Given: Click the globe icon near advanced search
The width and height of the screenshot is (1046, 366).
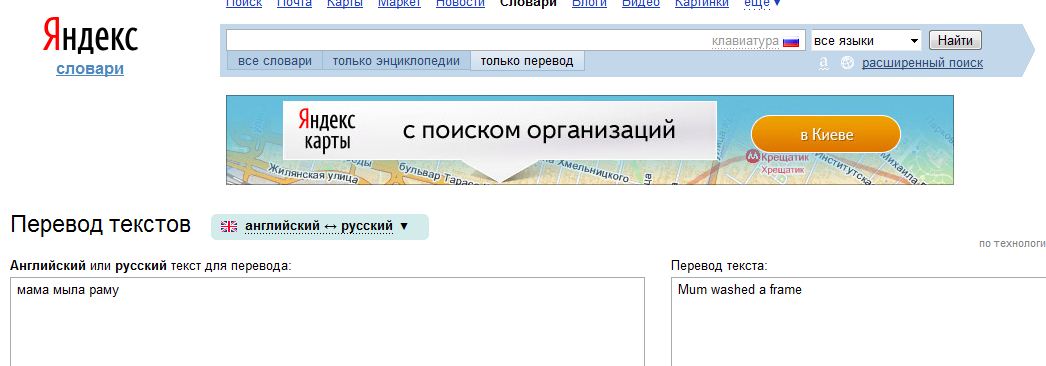Looking at the screenshot, I should [847, 63].
